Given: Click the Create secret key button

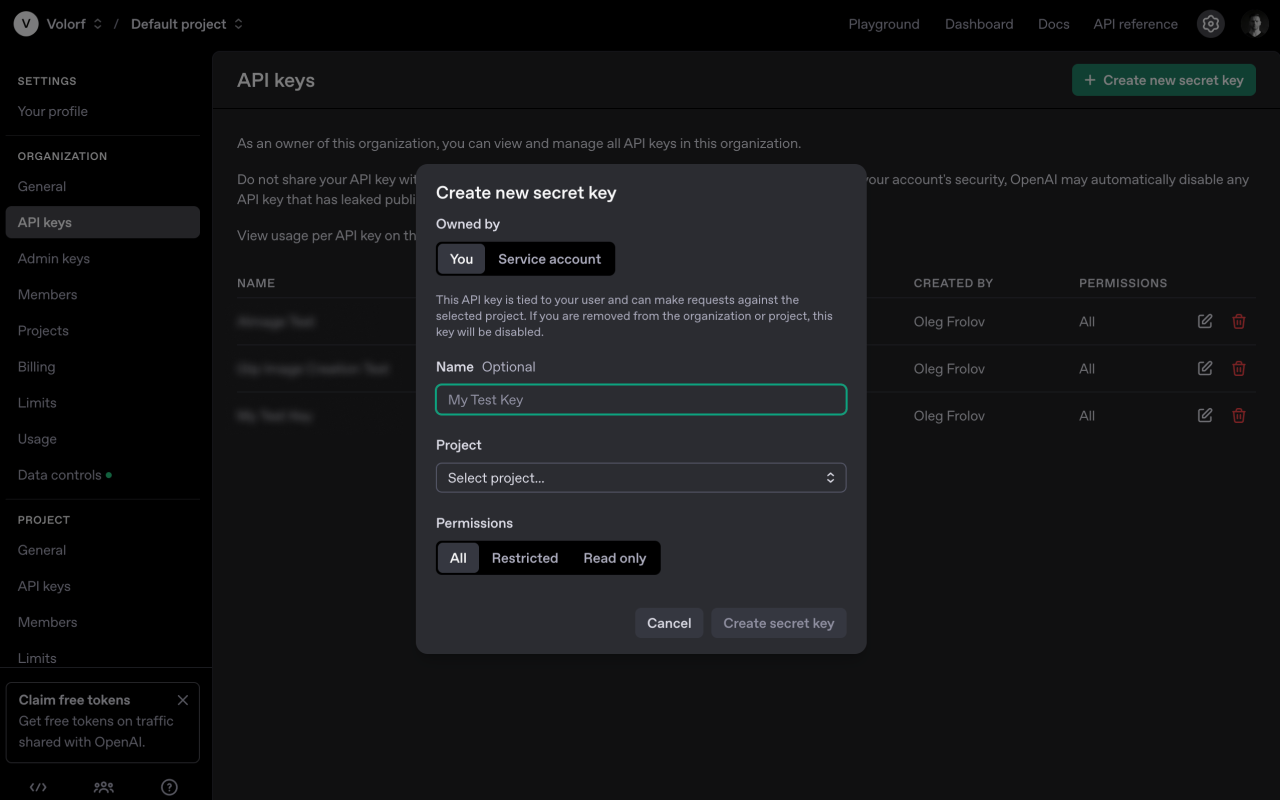Looking at the screenshot, I should 778,622.
